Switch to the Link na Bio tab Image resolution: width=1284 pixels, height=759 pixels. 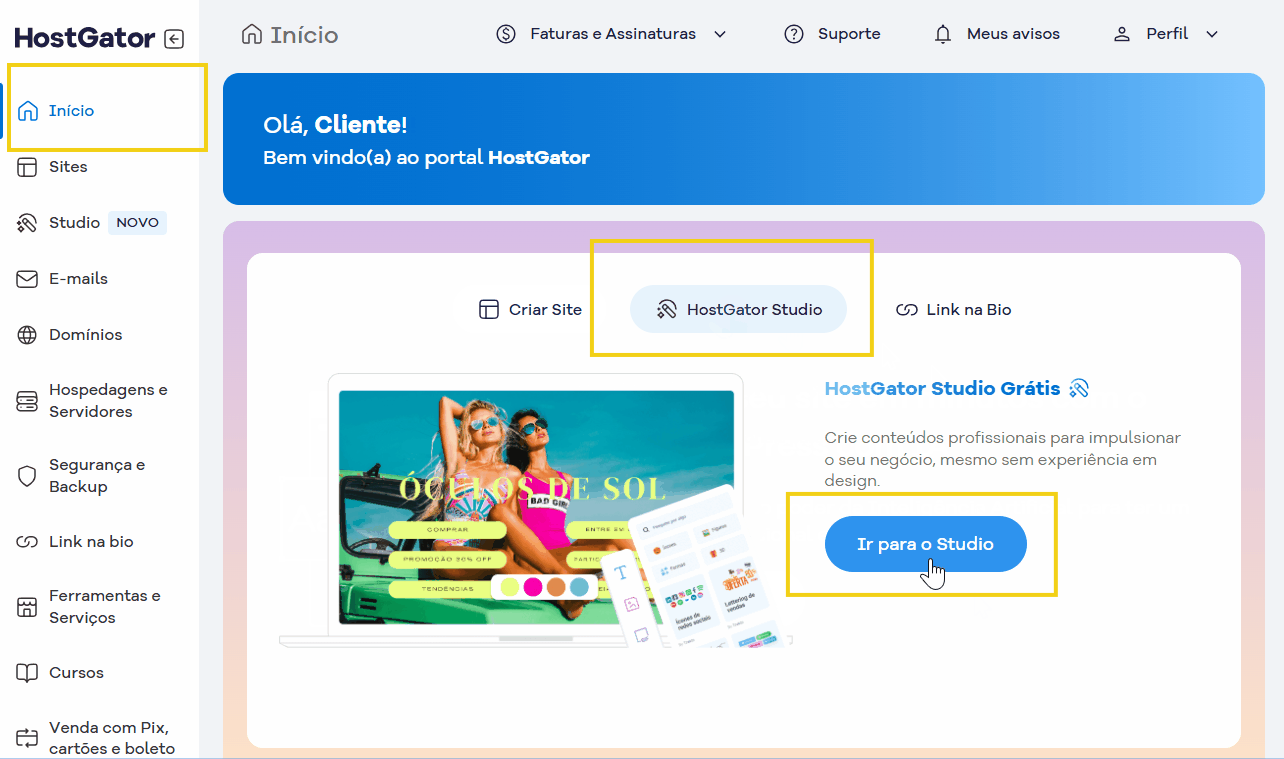[953, 310]
